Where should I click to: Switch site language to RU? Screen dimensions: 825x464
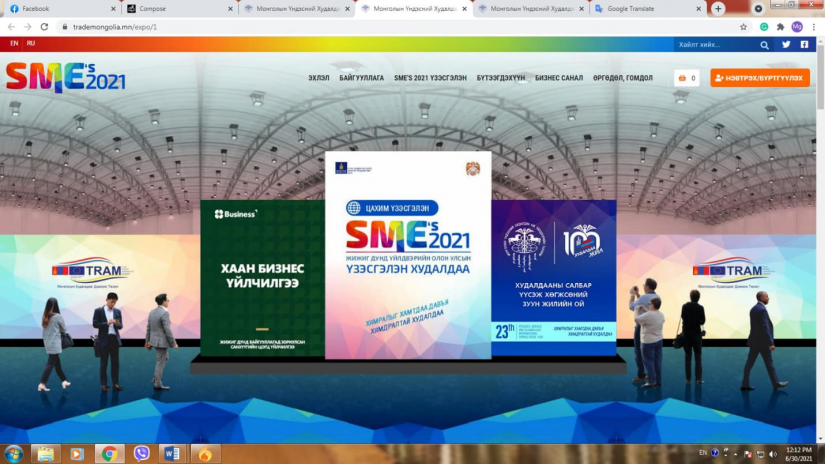pos(31,44)
